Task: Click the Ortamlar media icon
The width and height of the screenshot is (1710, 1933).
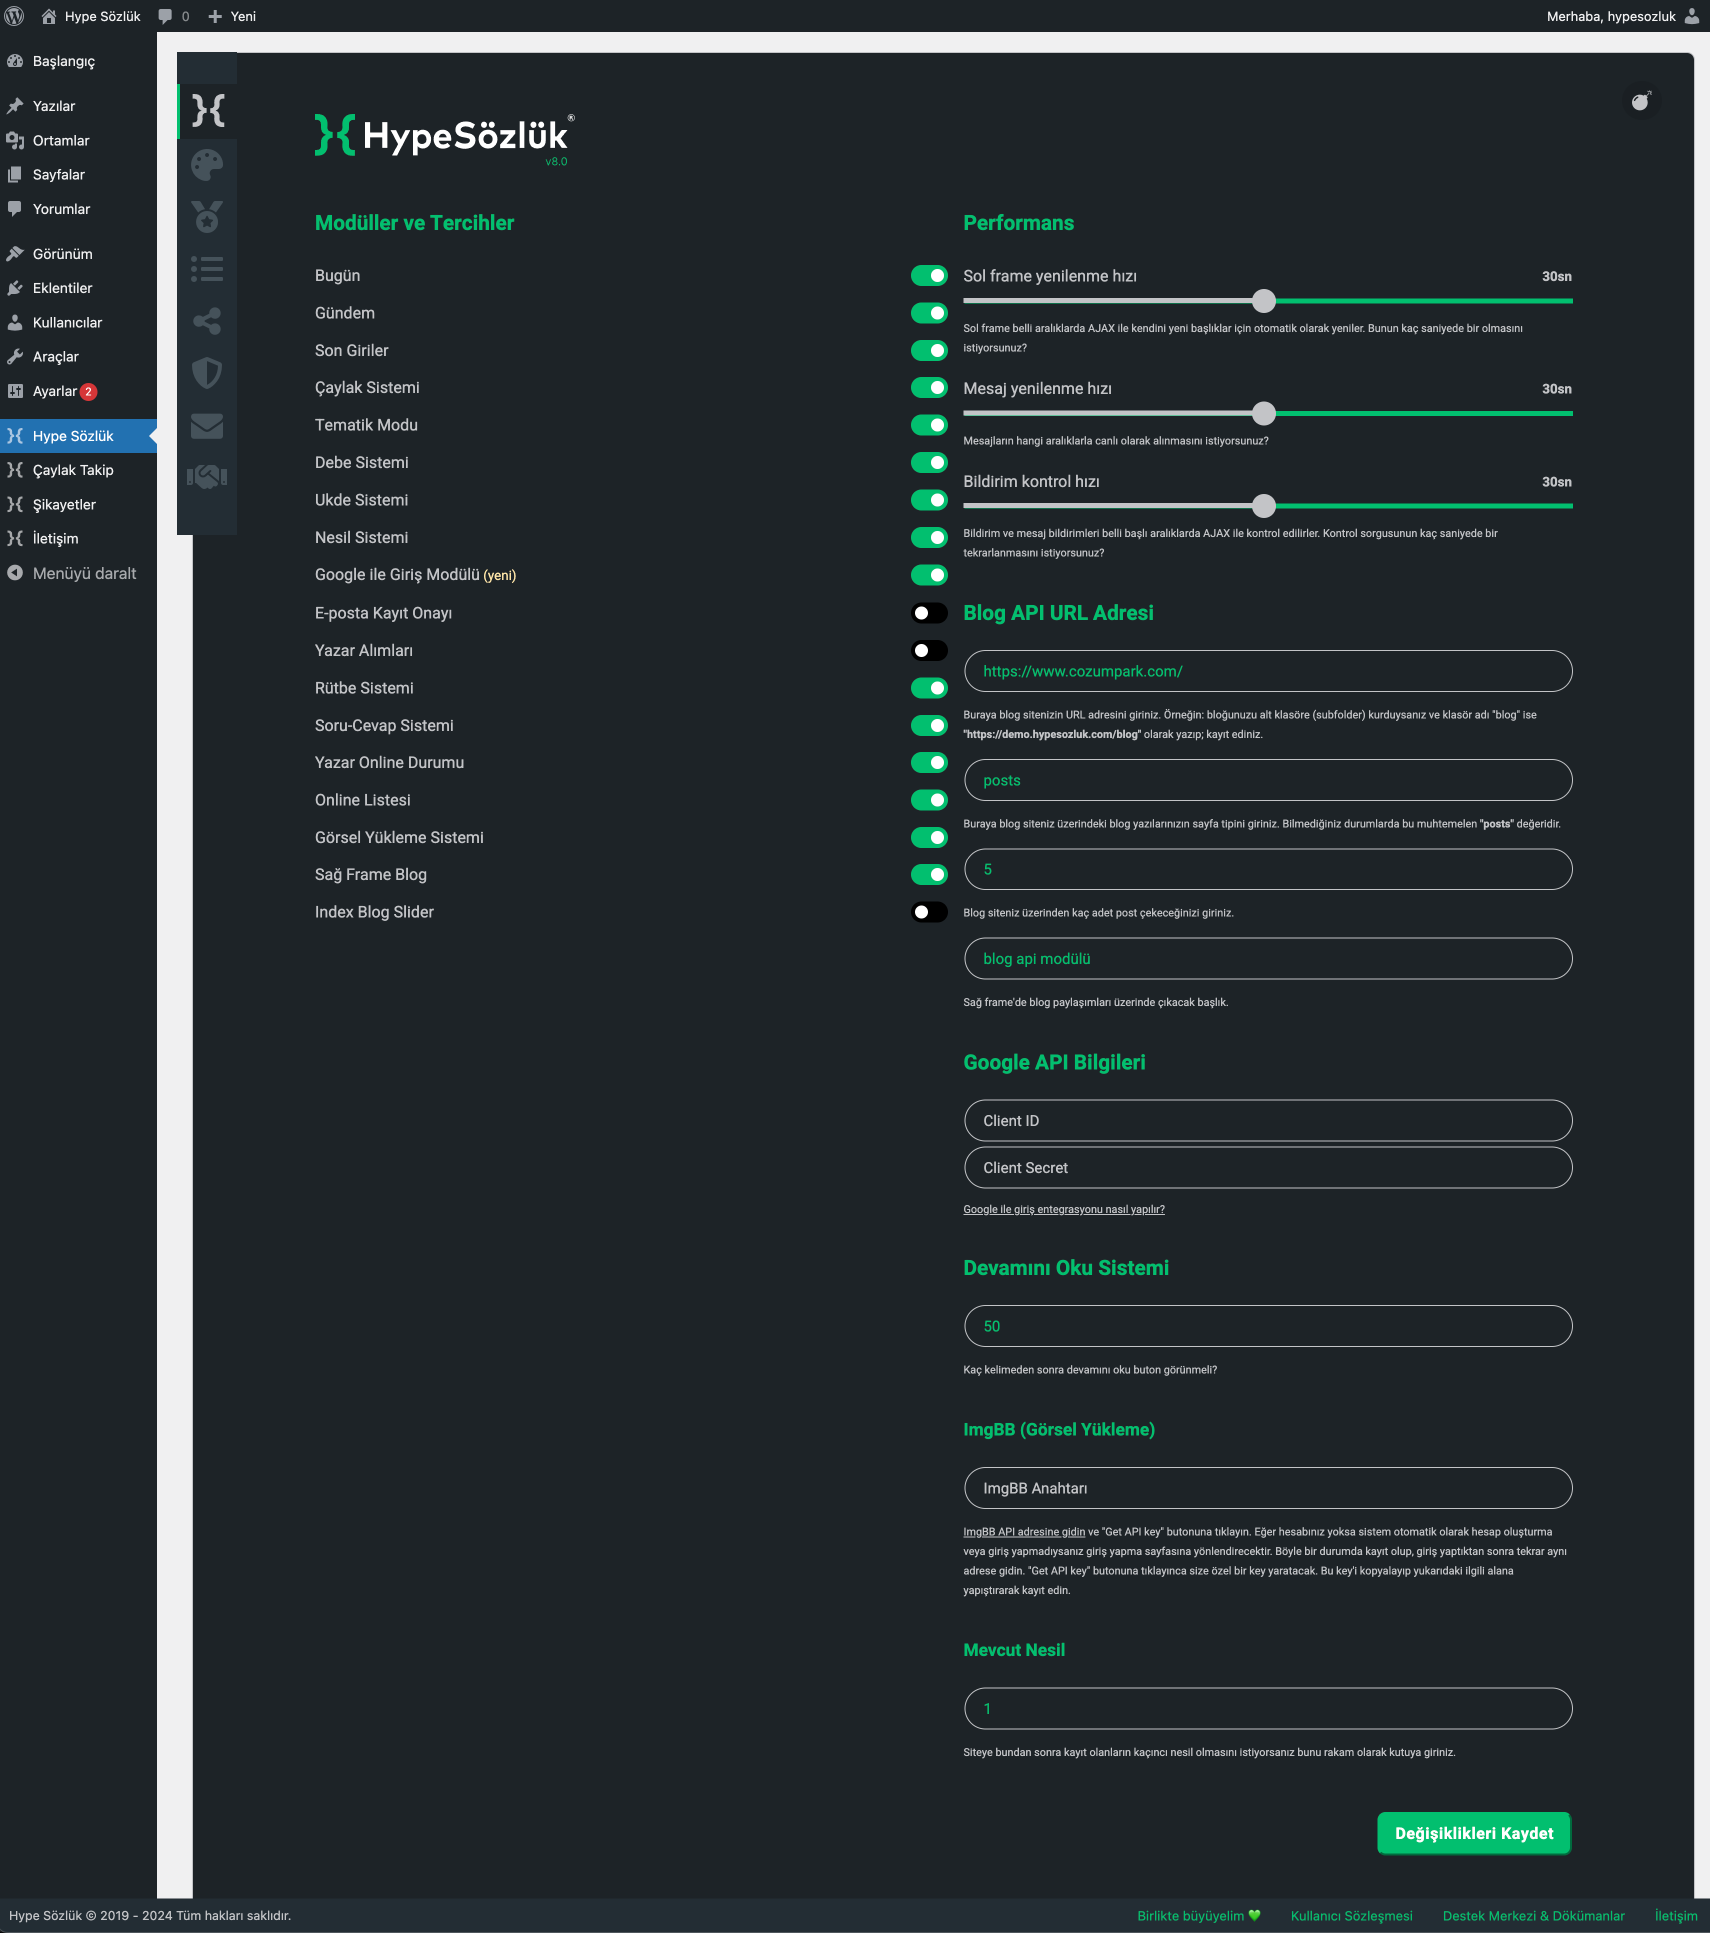Action: (x=15, y=140)
